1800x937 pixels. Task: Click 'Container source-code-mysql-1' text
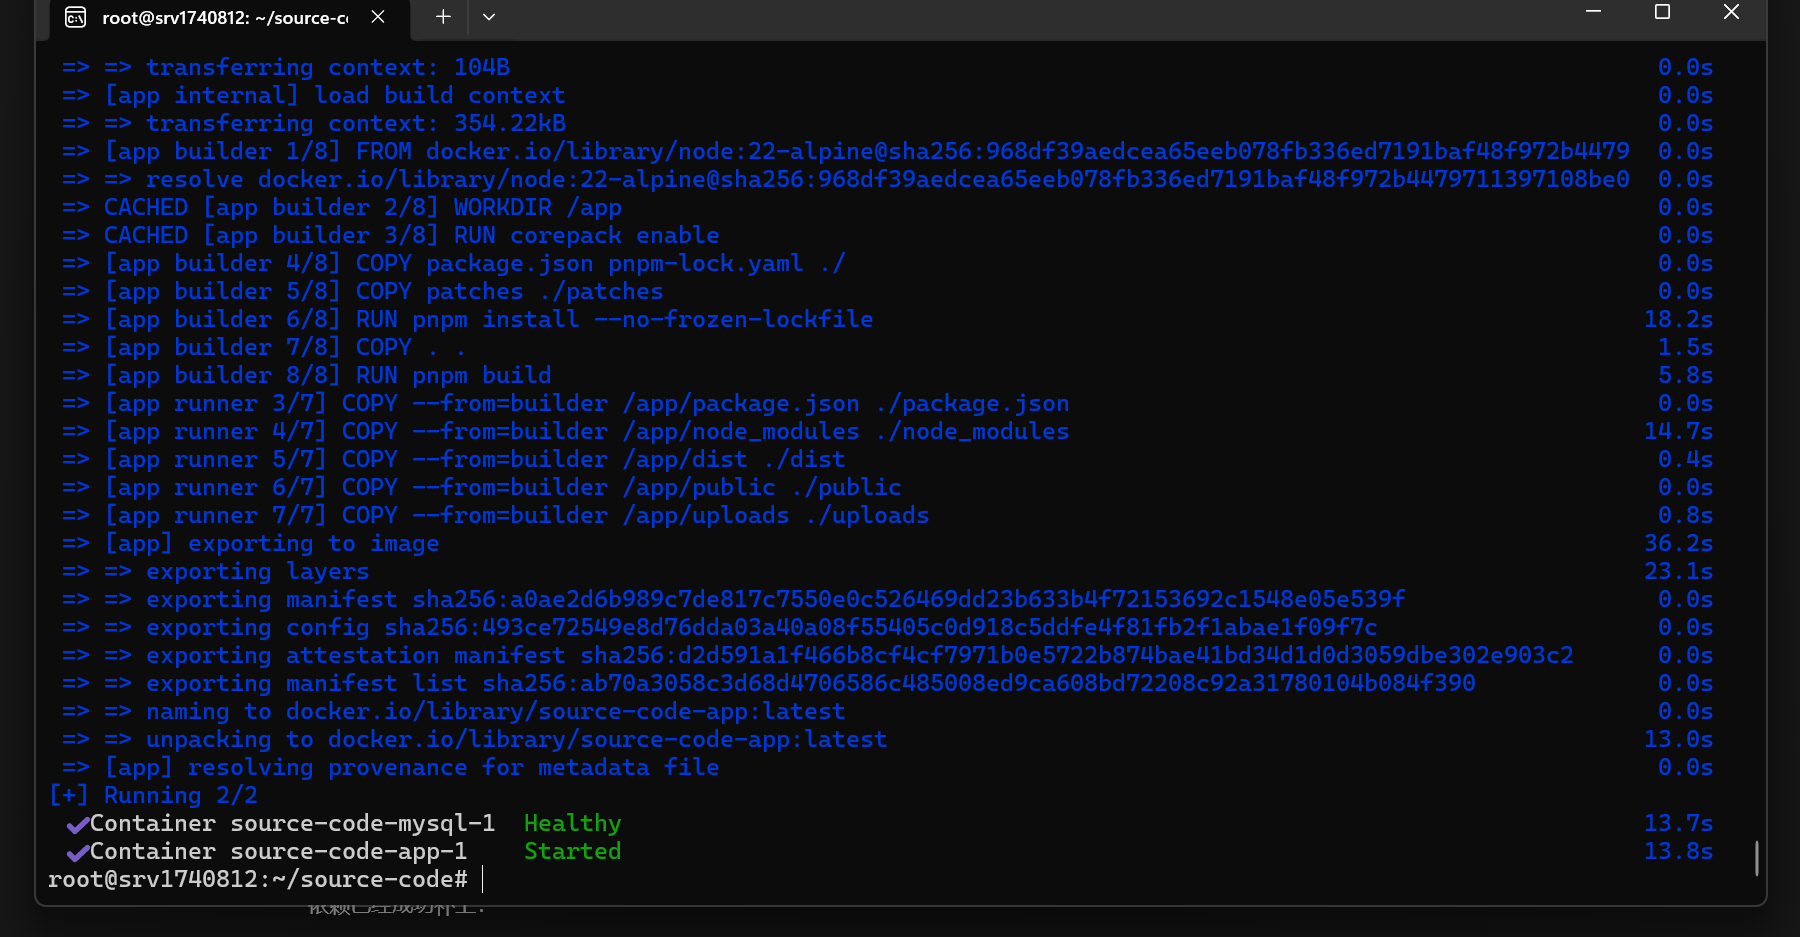(292, 824)
